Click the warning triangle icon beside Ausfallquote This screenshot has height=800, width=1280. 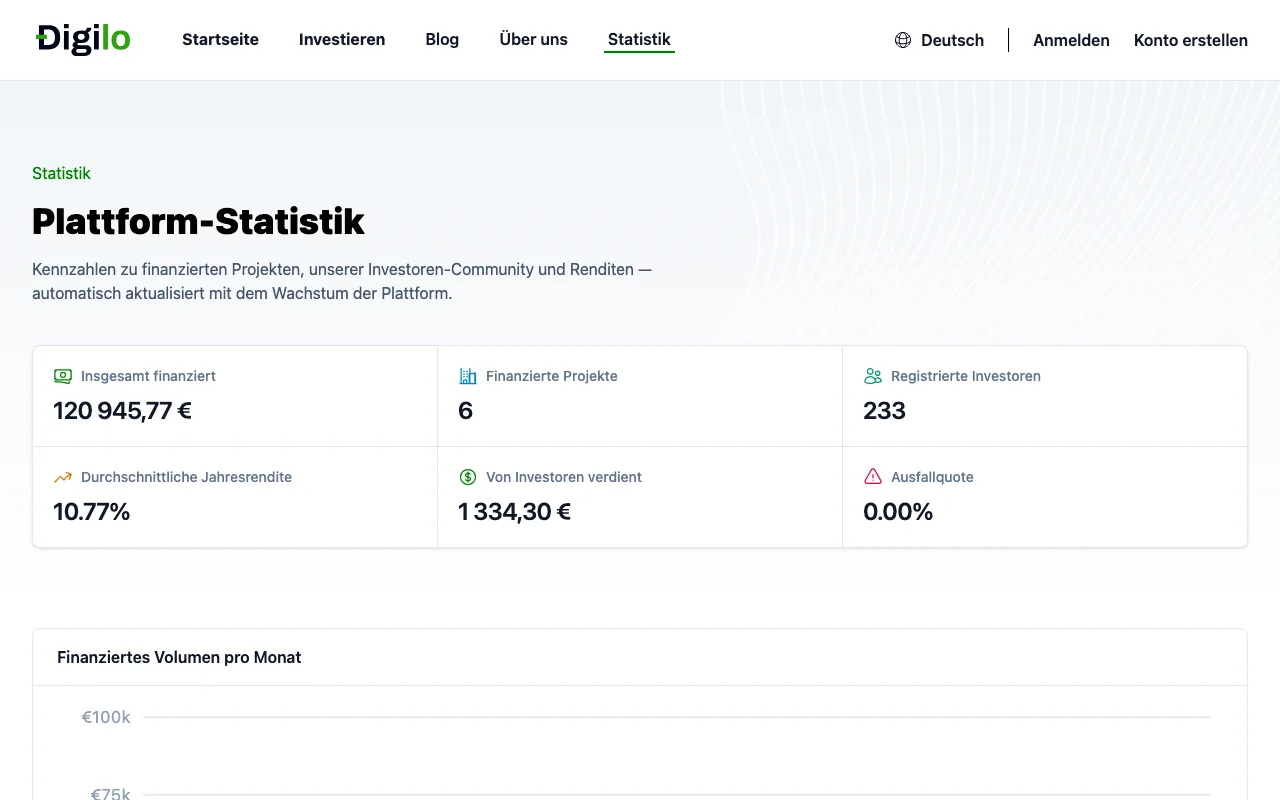[x=873, y=477]
